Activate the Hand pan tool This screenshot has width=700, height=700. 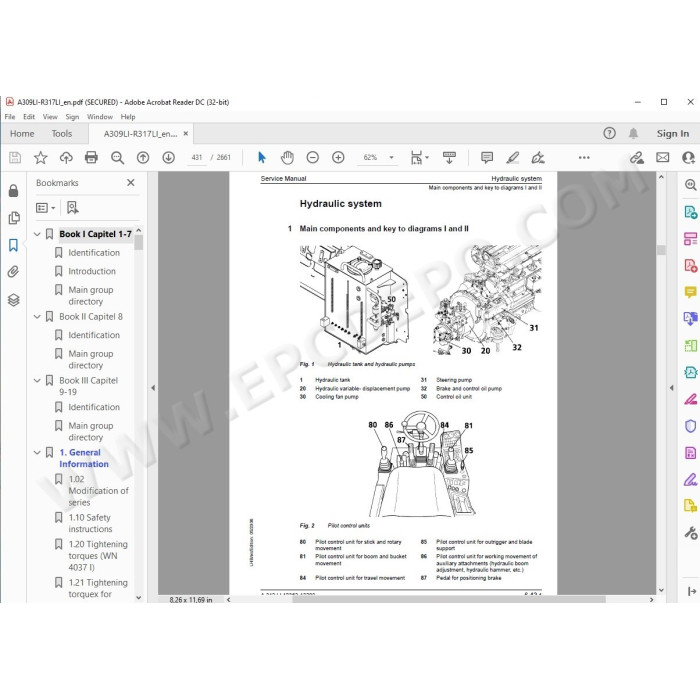287,158
